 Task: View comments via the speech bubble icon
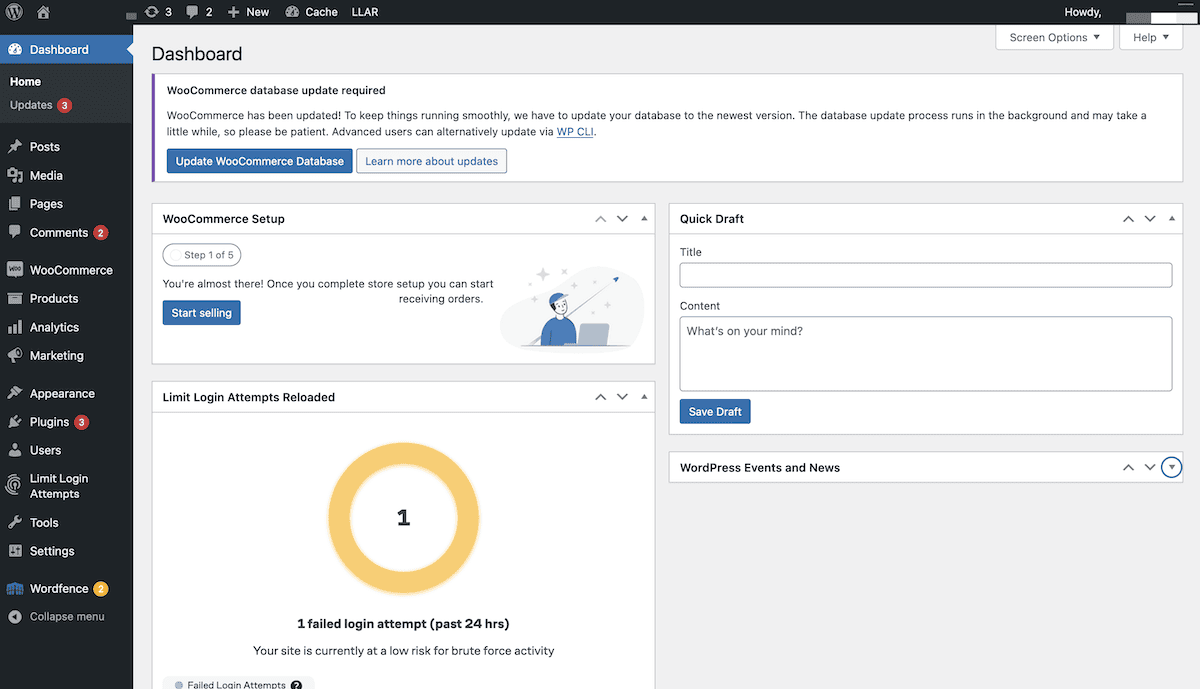192,11
